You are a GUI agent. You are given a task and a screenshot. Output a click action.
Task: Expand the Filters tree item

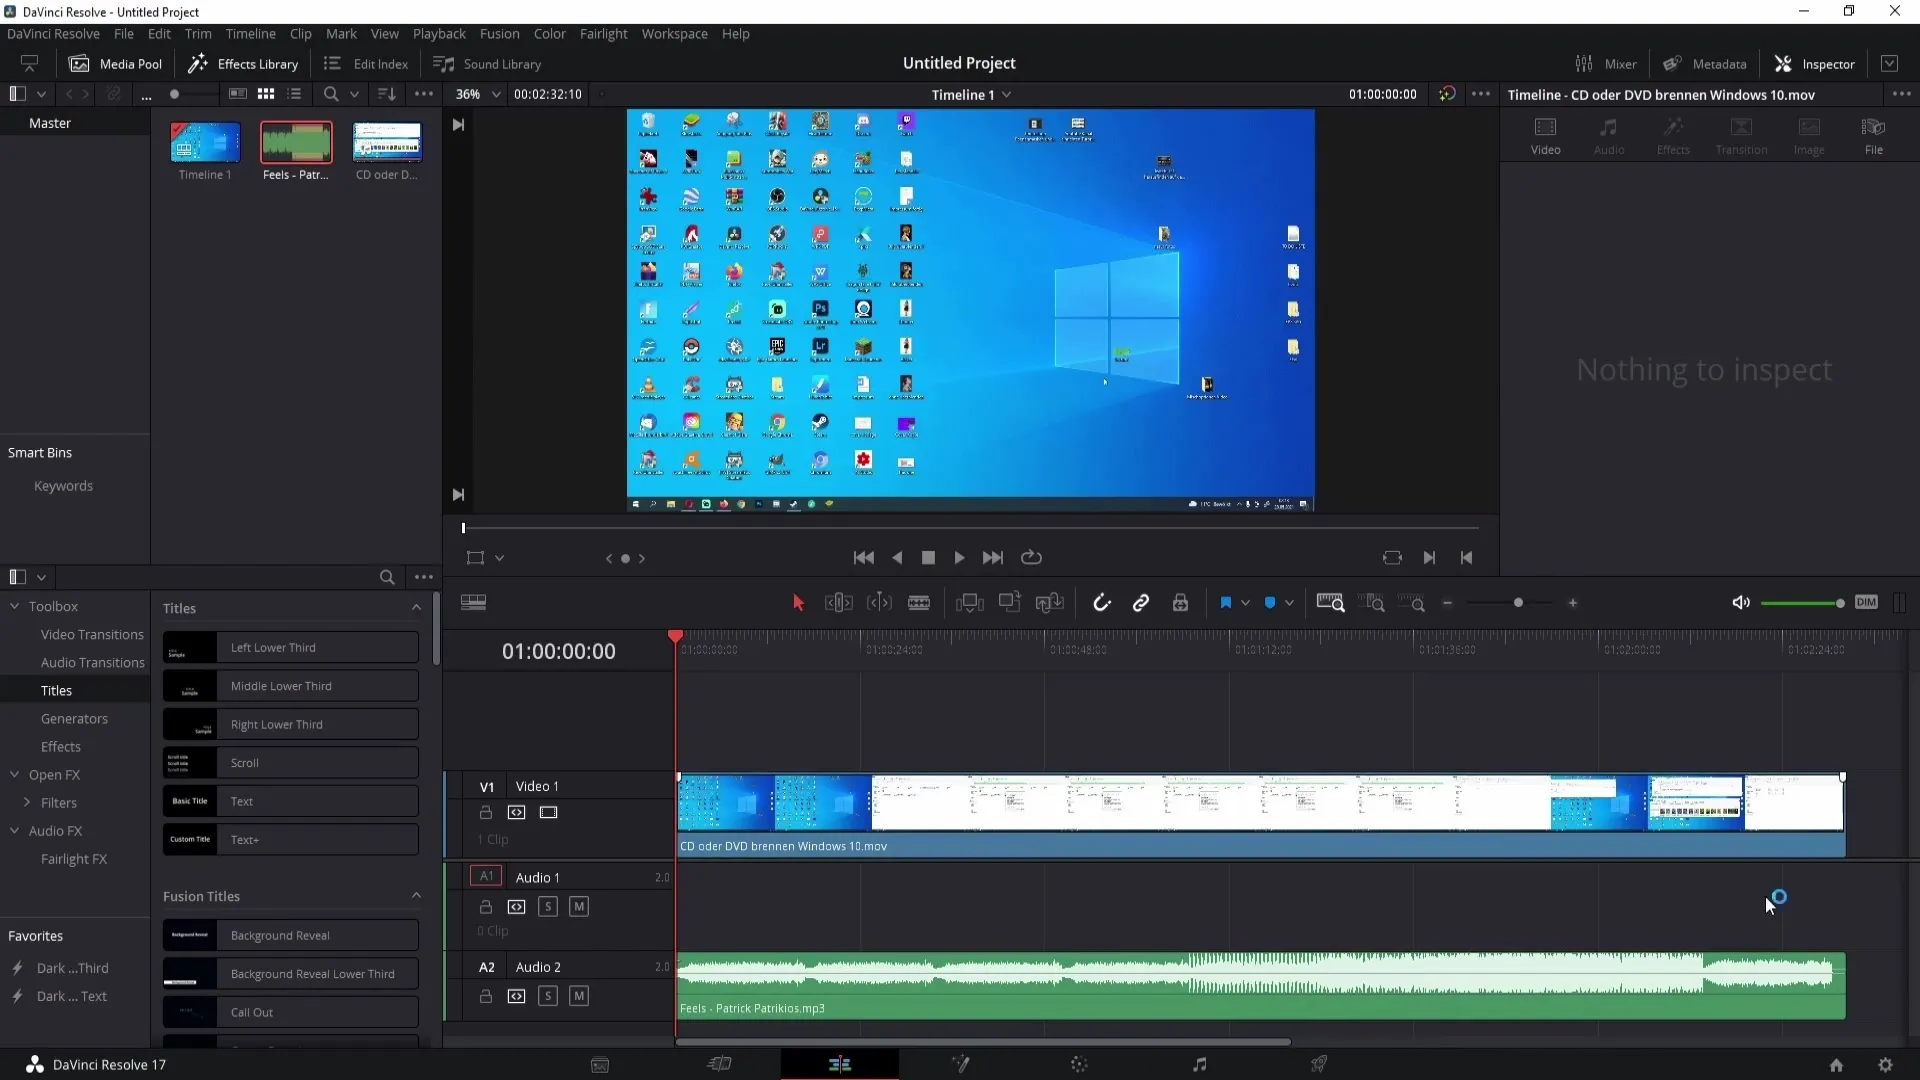click(x=27, y=803)
